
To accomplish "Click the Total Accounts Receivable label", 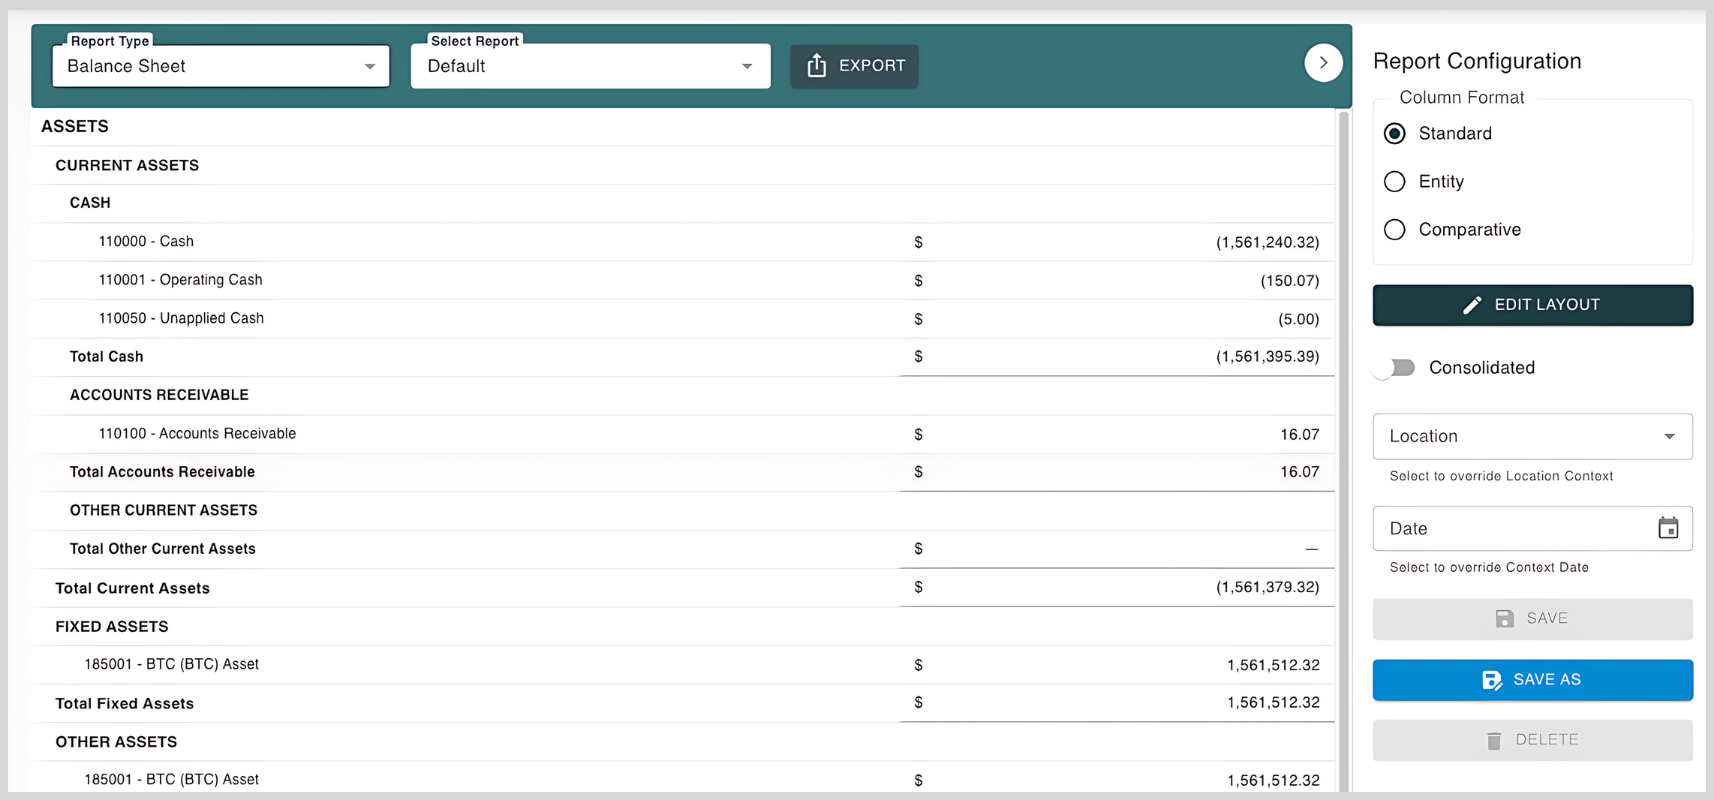I will [x=162, y=472].
